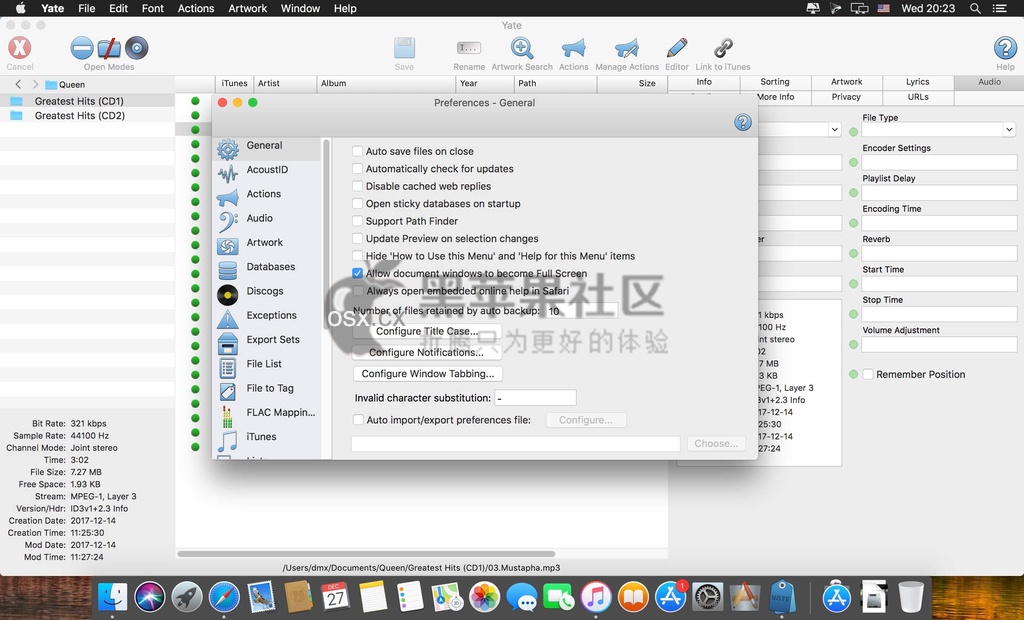Viewport: 1024px width, 620px height.
Task: Click the Album column header
Action: pyautogui.click(x=386, y=84)
